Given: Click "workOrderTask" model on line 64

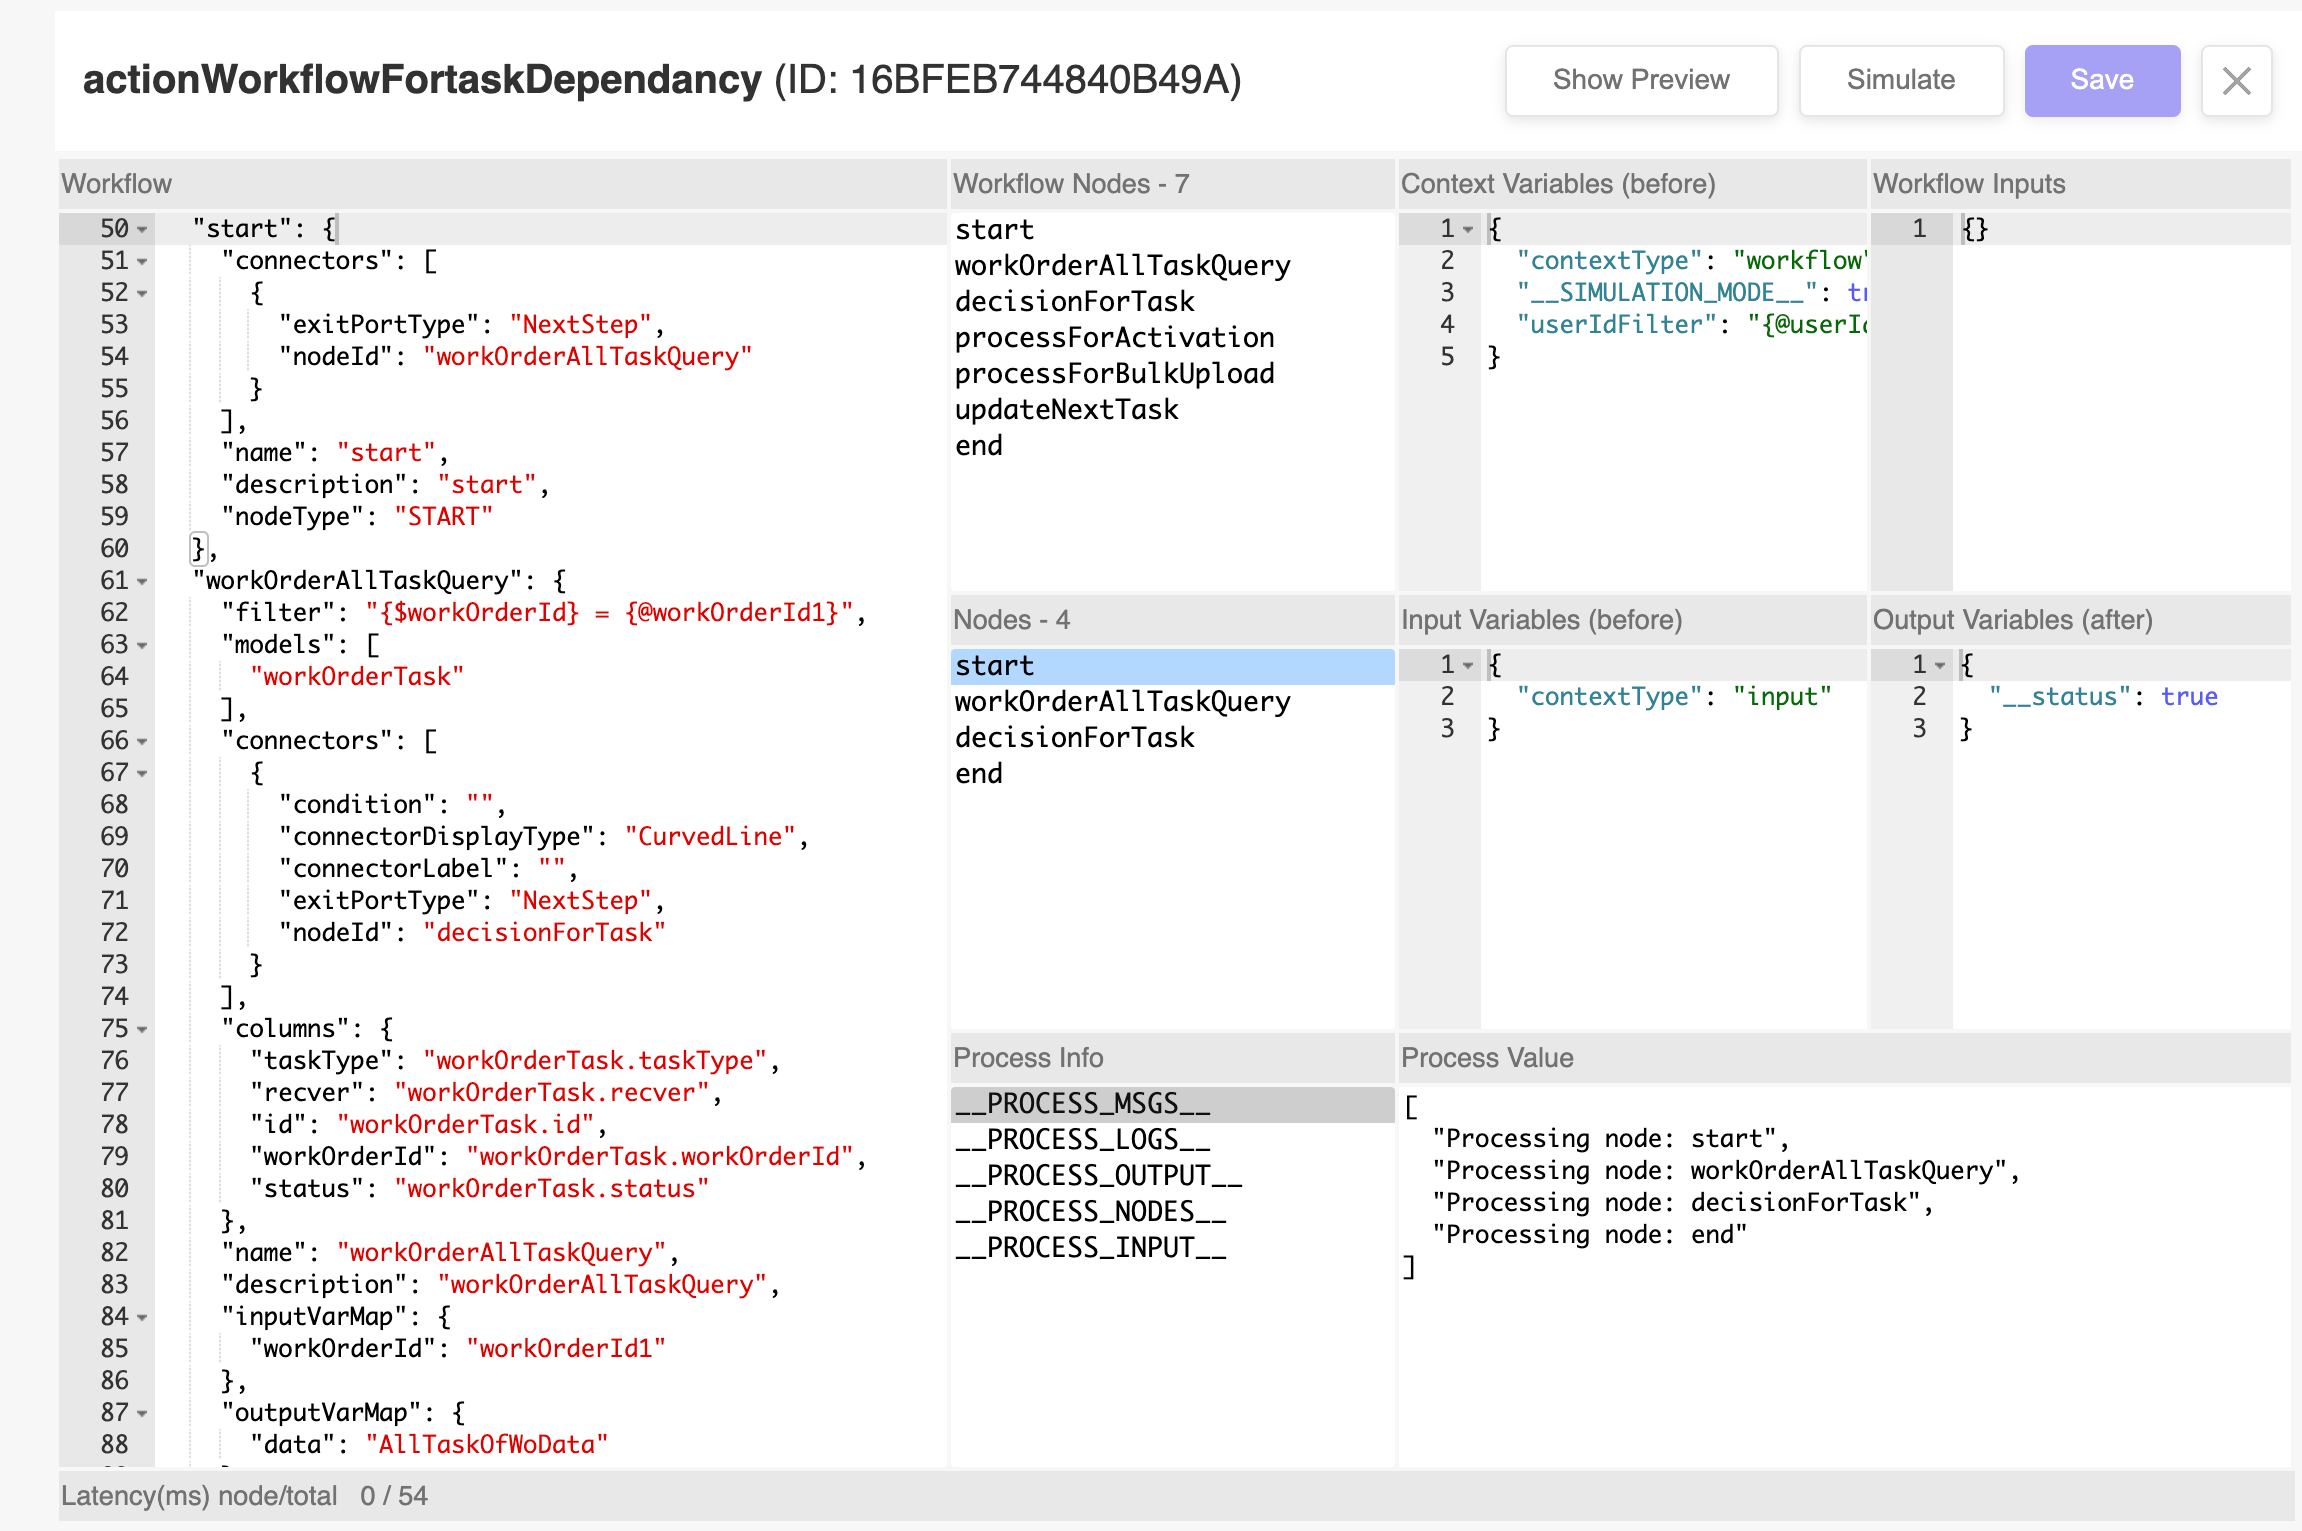Looking at the screenshot, I should [357, 677].
